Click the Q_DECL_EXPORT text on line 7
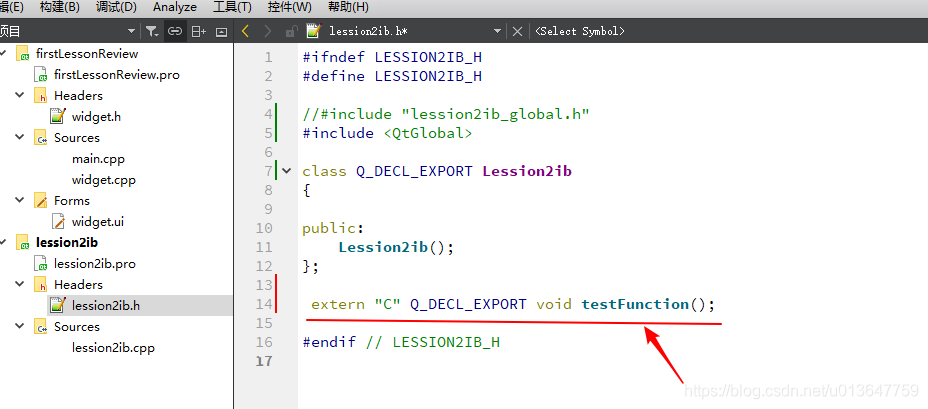This screenshot has height=409, width=928. [x=414, y=171]
